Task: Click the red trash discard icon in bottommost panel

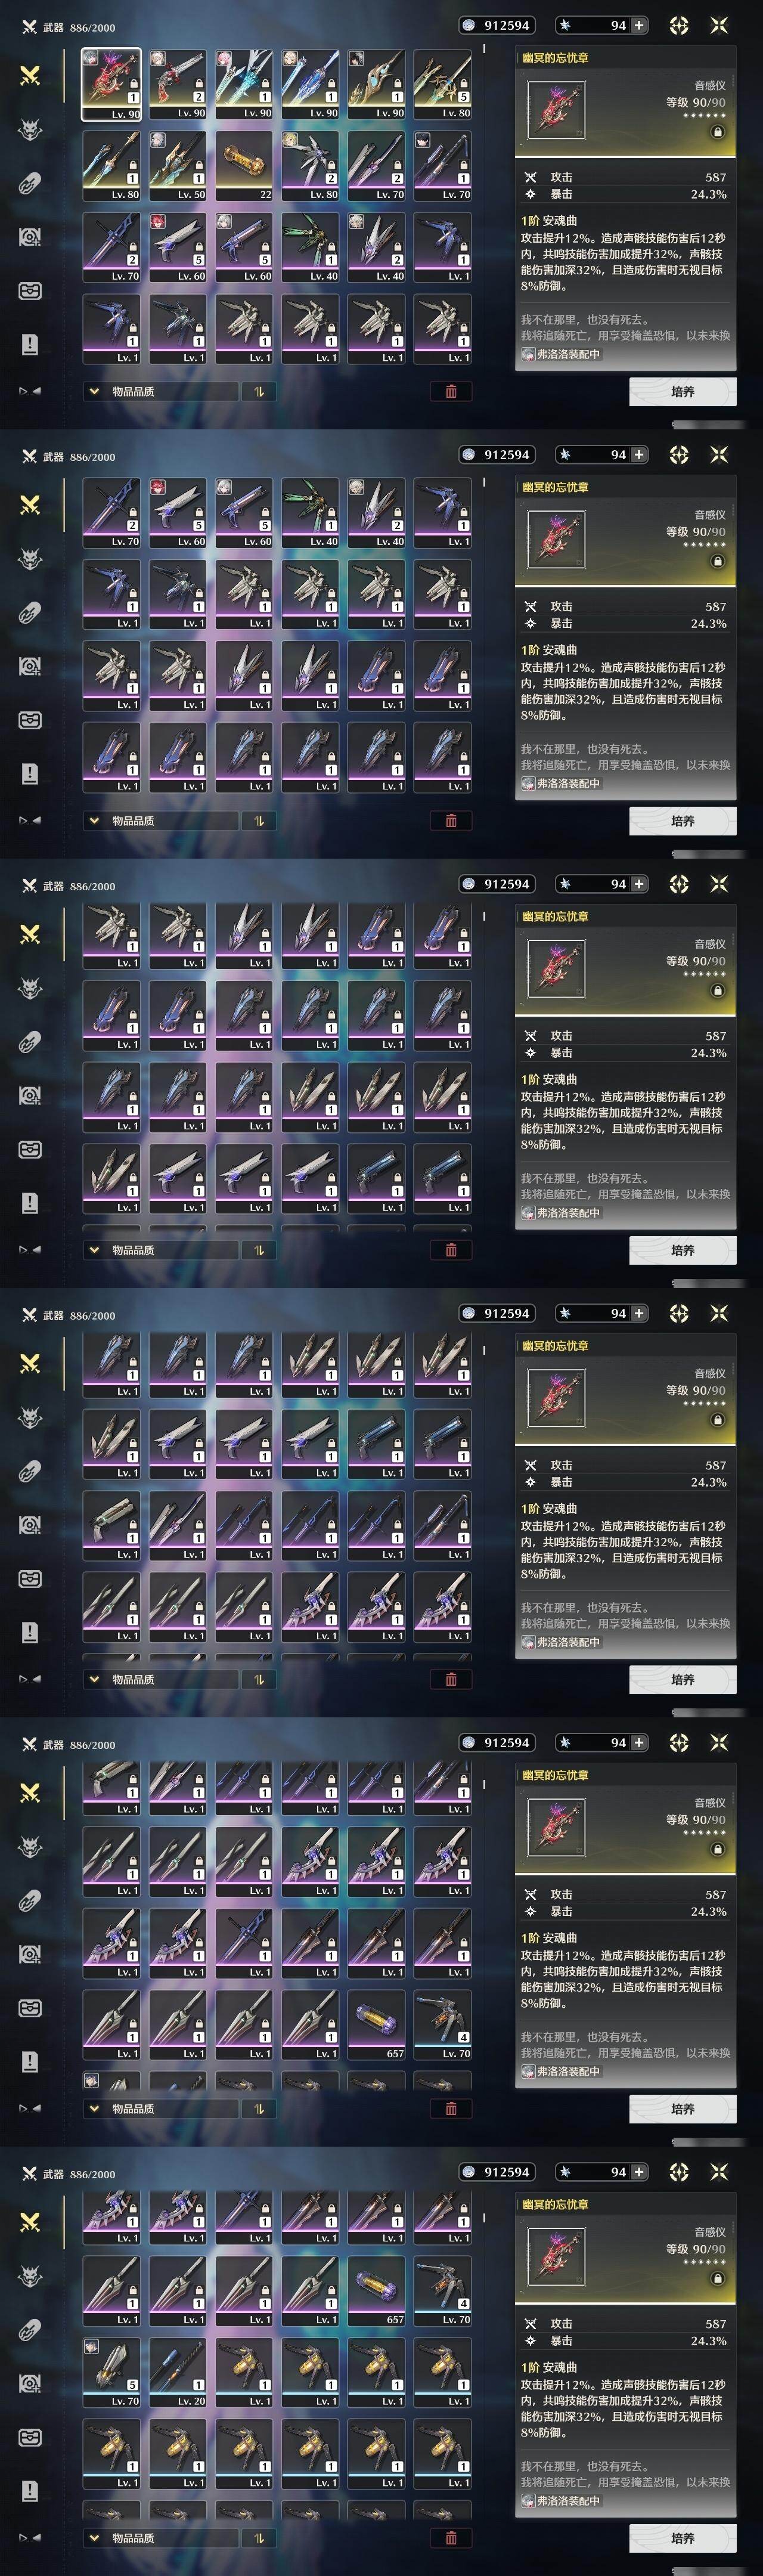Action: pyautogui.click(x=451, y=2537)
